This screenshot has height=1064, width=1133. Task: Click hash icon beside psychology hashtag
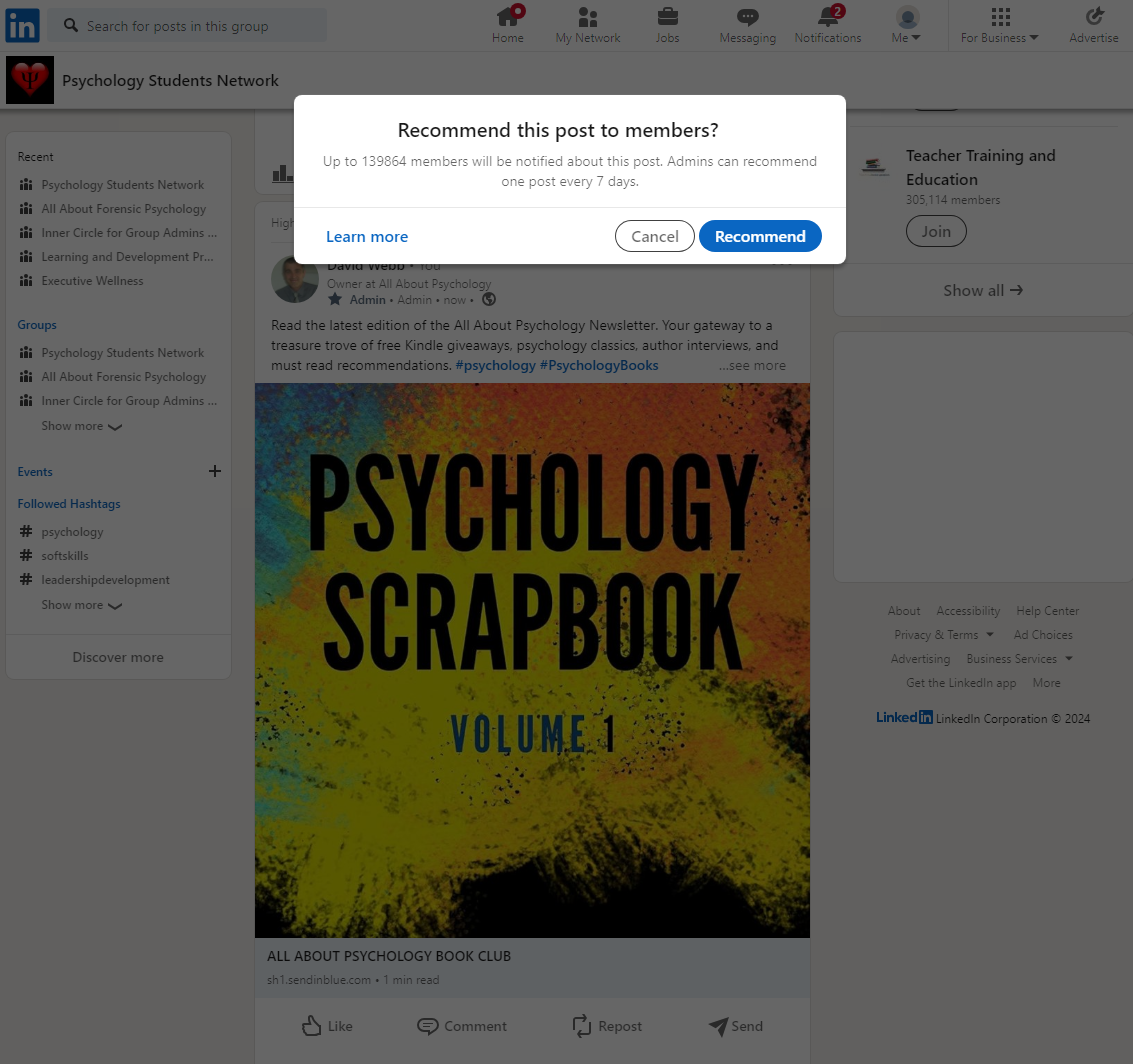click(26, 531)
